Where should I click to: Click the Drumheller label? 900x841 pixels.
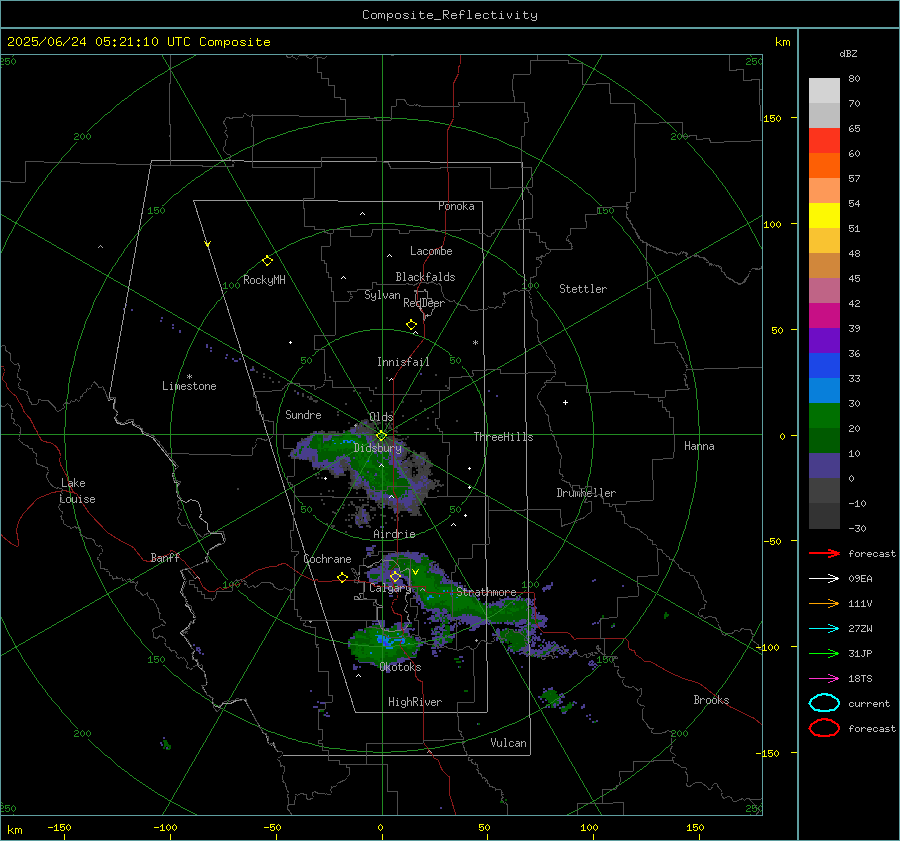point(586,493)
